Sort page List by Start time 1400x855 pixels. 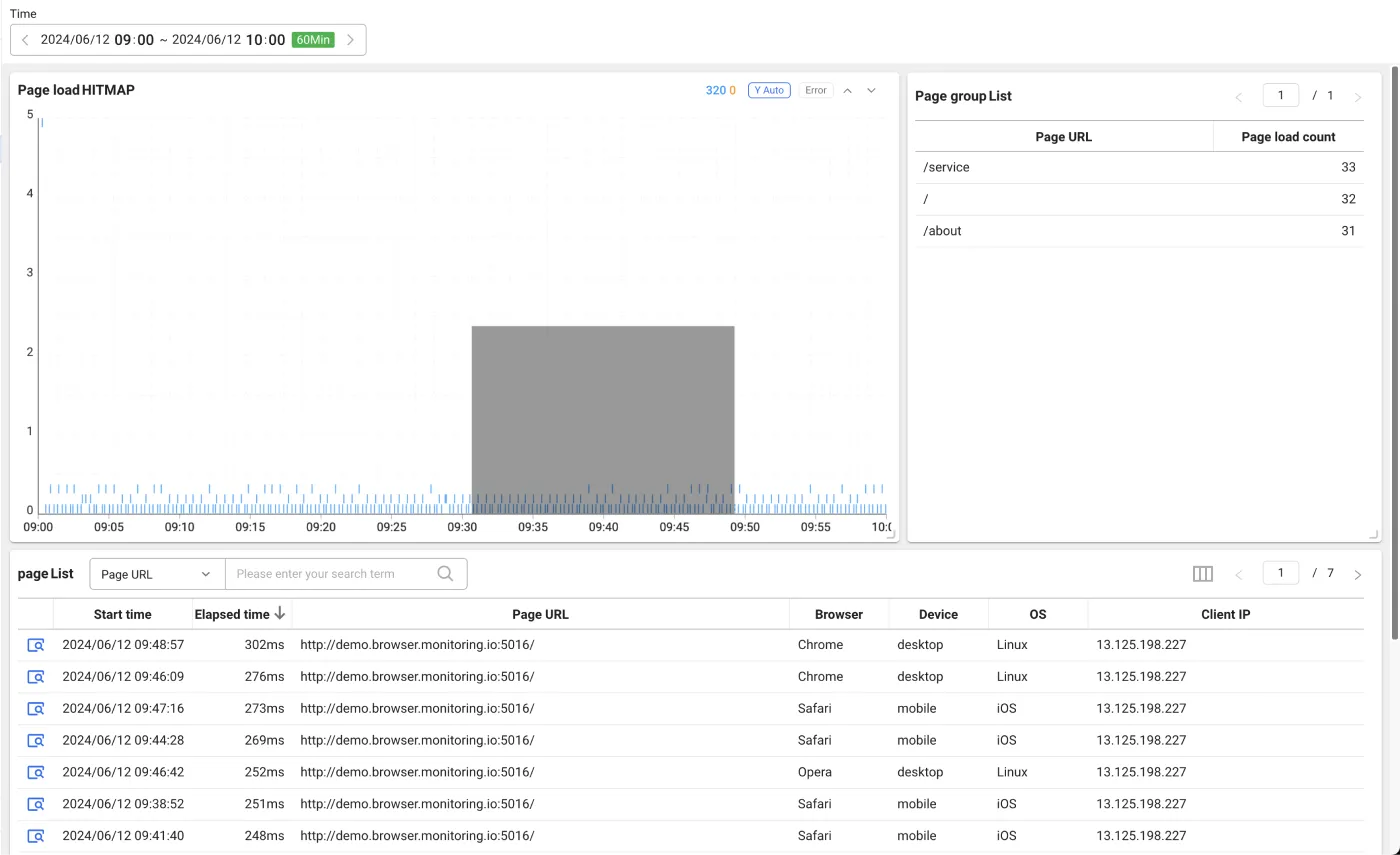point(123,614)
